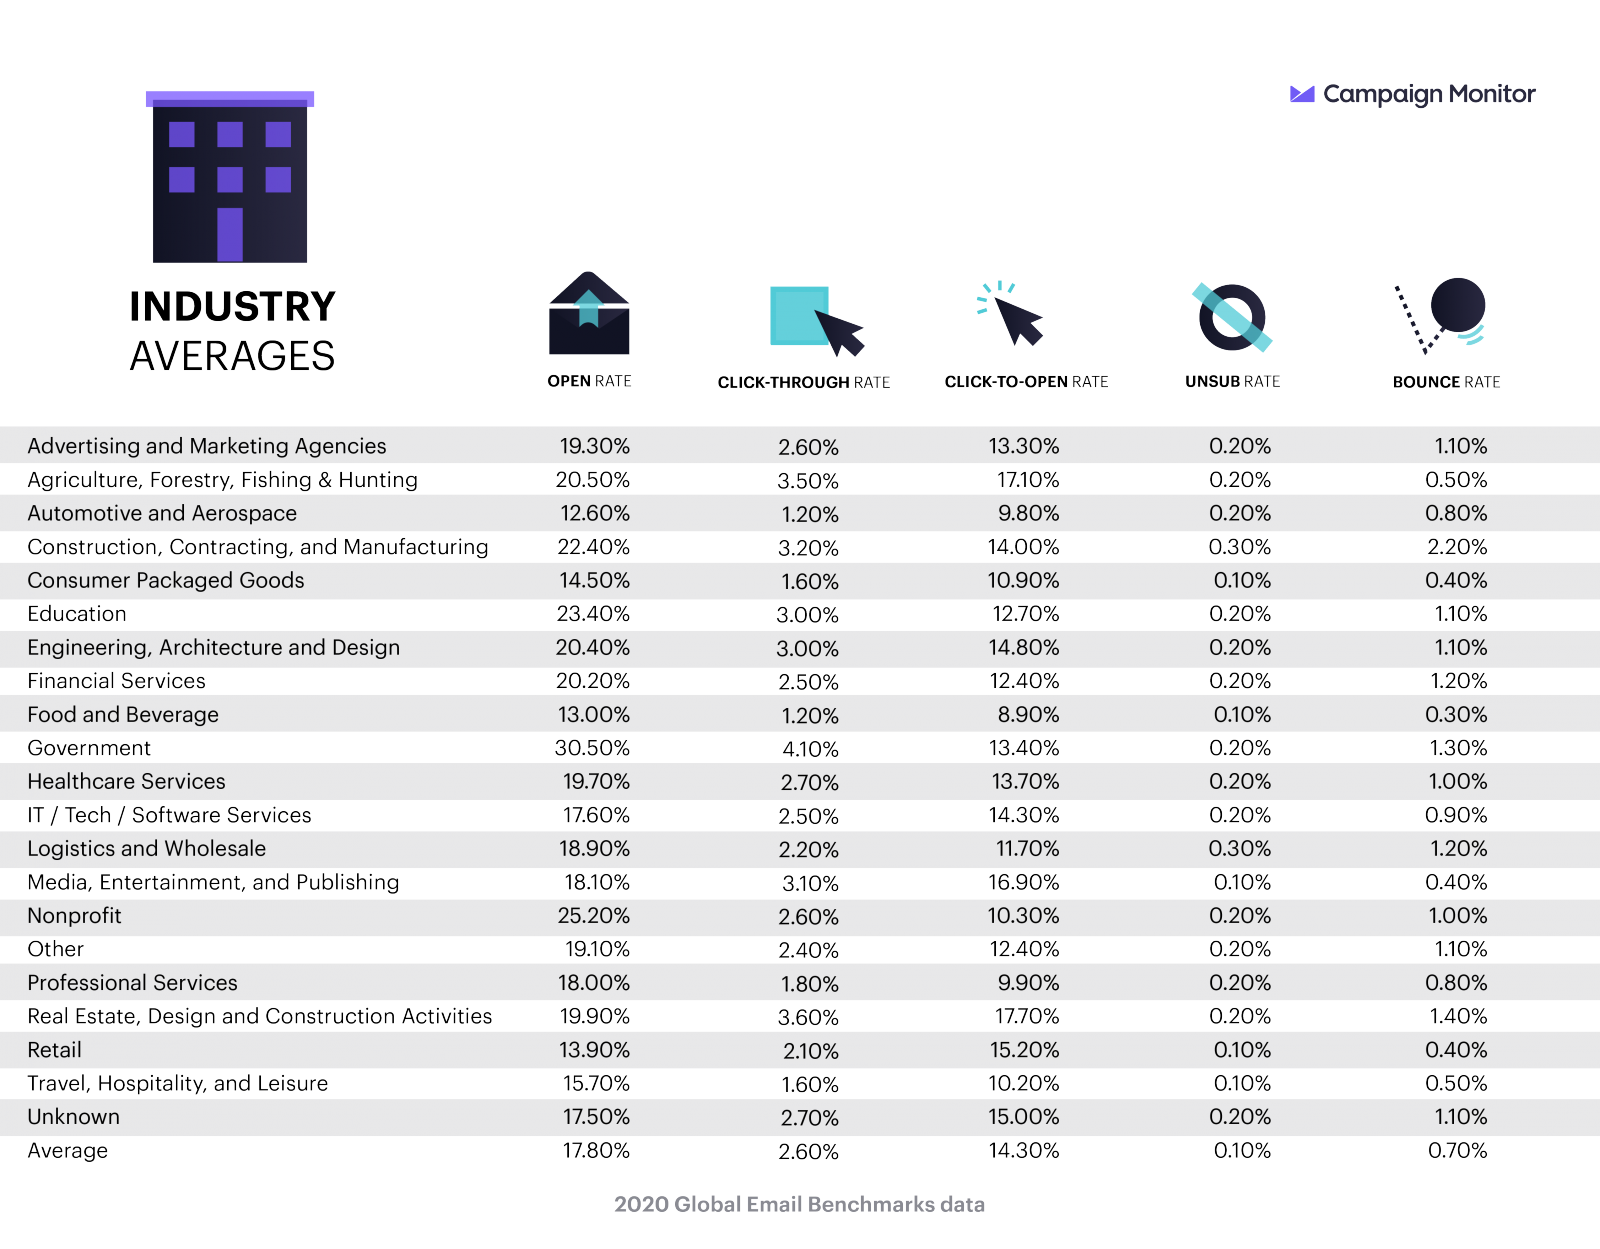
Task: Click the Agriculture, Forestry, Fishing & Hunting label
Action: tap(223, 480)
